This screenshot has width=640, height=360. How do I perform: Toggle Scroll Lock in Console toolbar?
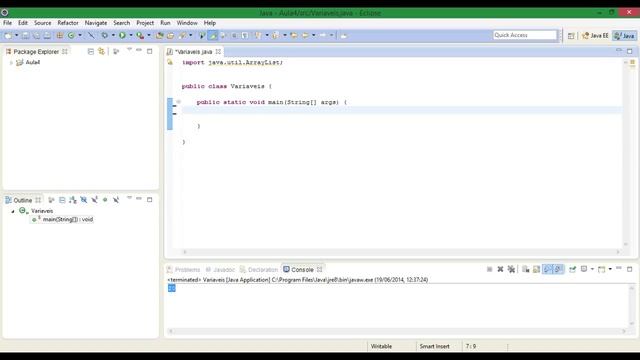tap(536, 269)
